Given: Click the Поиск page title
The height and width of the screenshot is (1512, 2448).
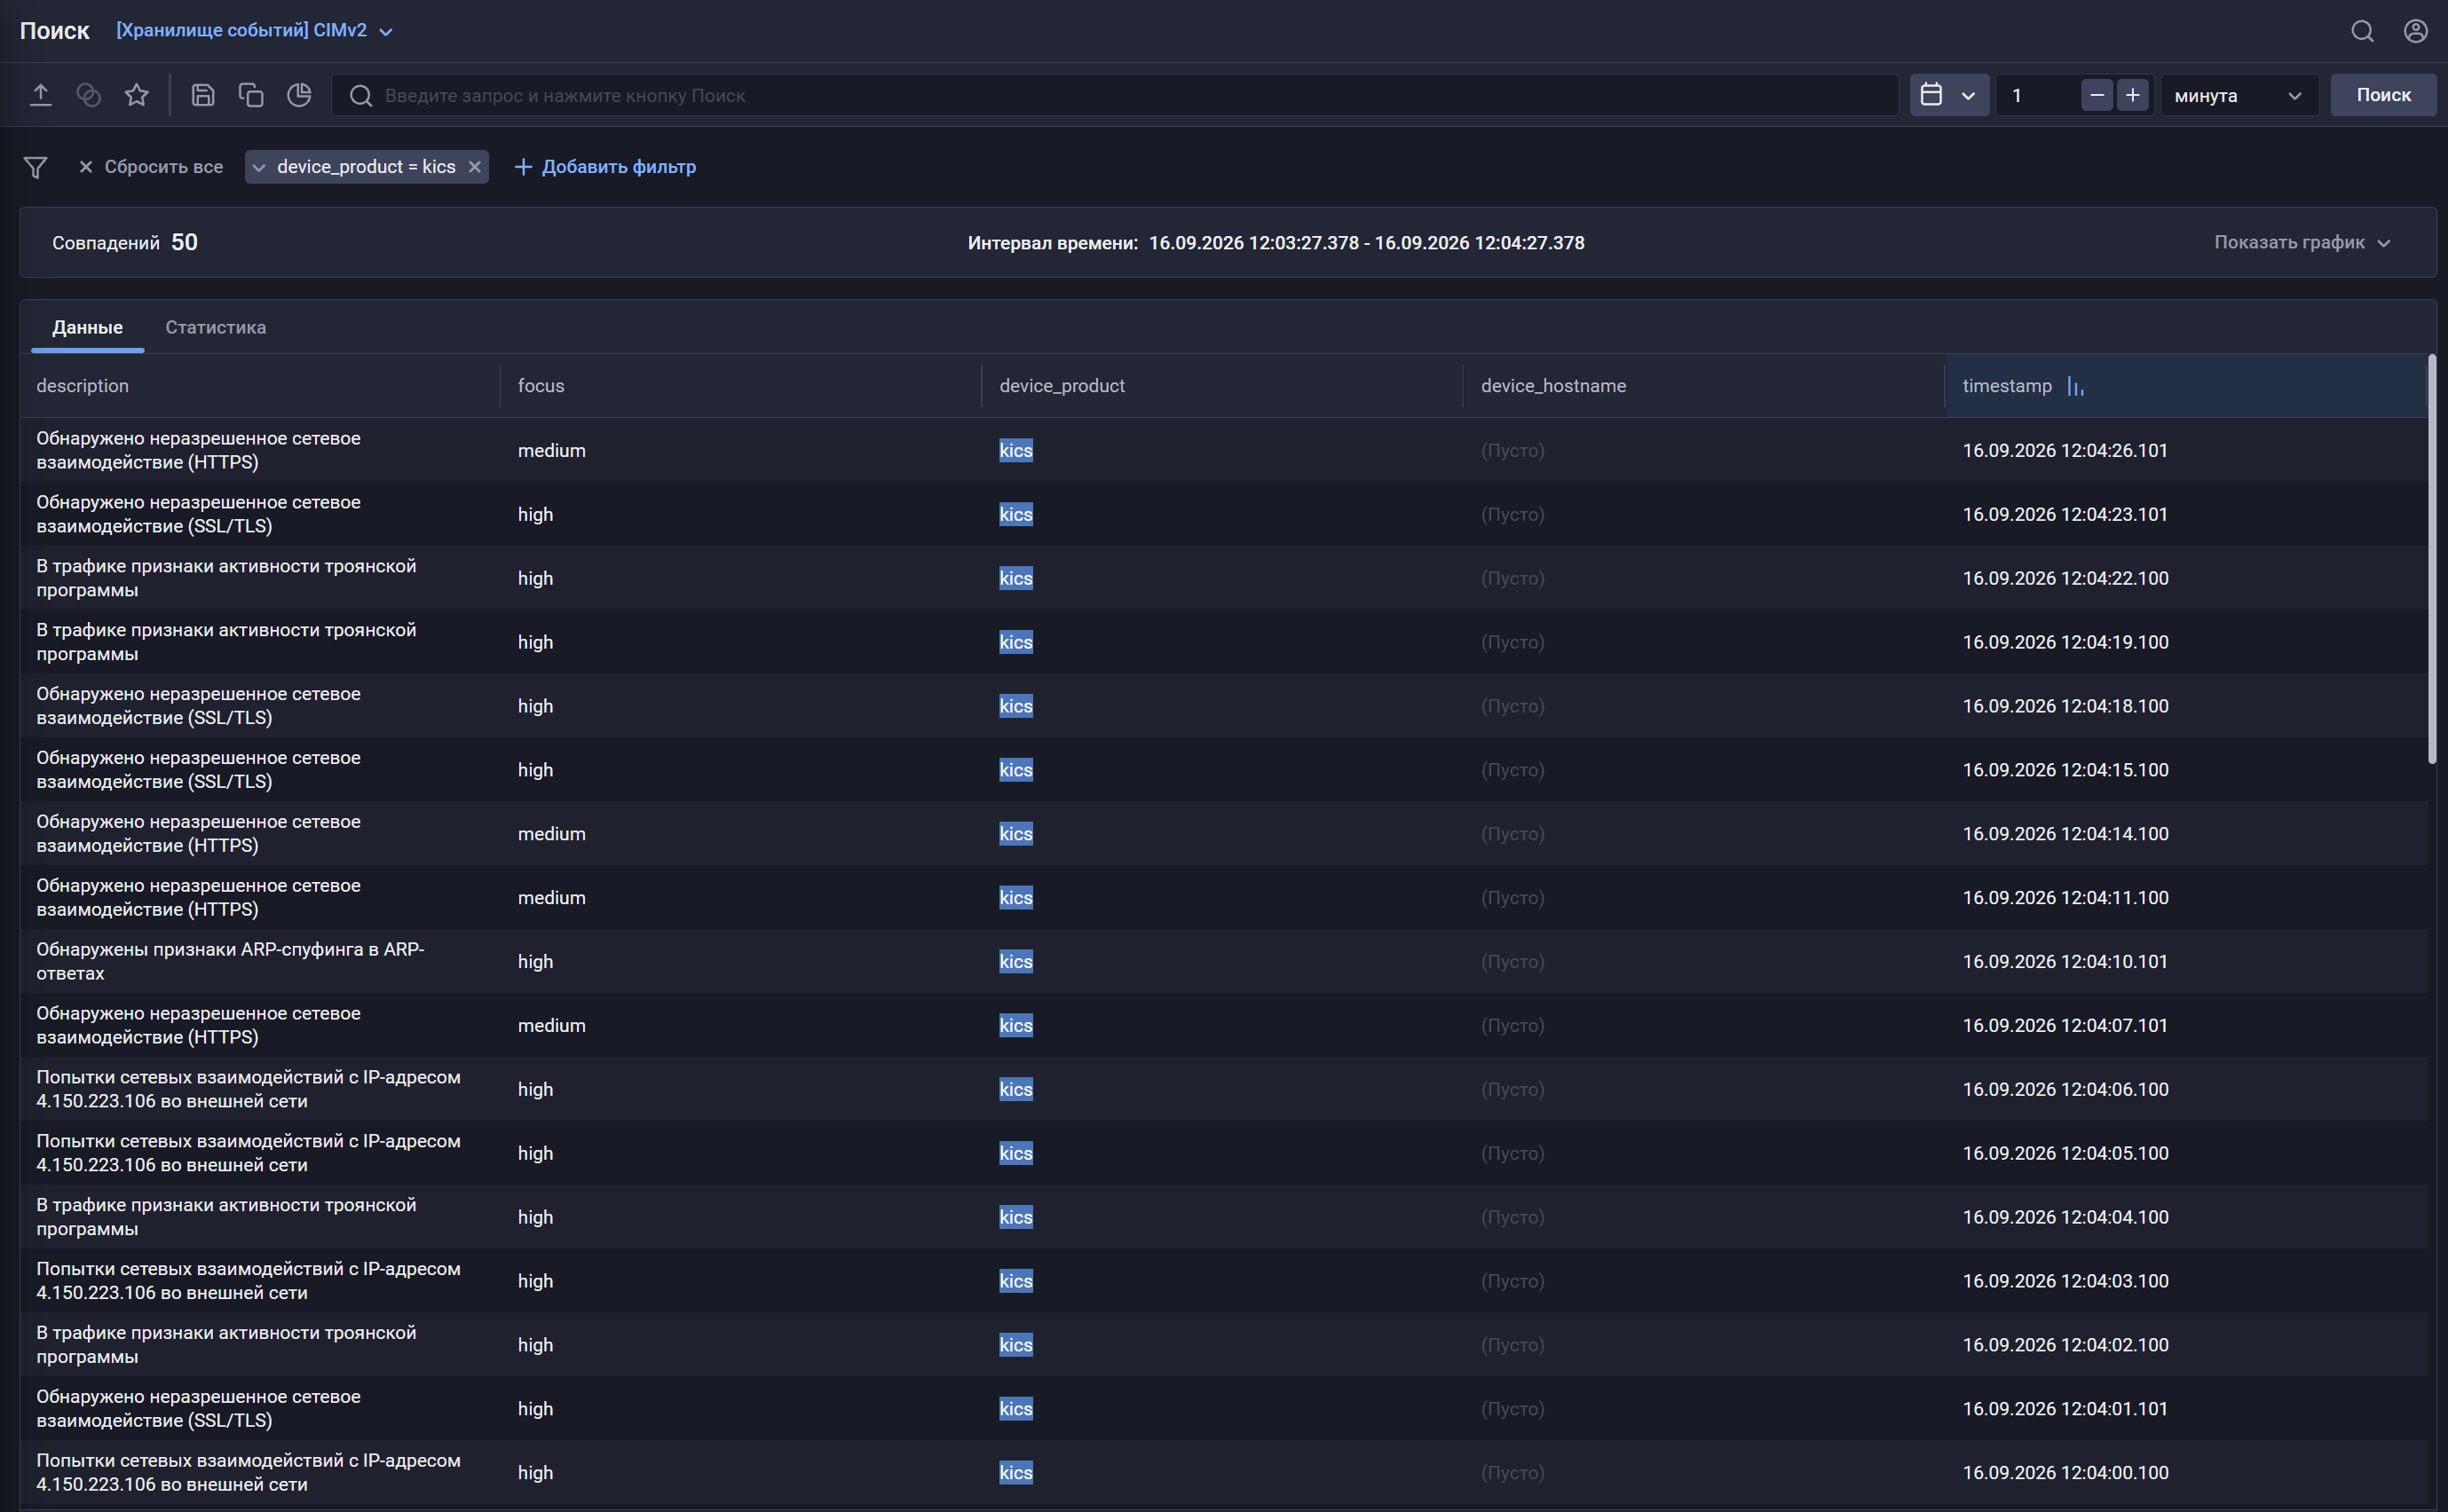Looking at the screenshot, I should [x=54, y=31].
